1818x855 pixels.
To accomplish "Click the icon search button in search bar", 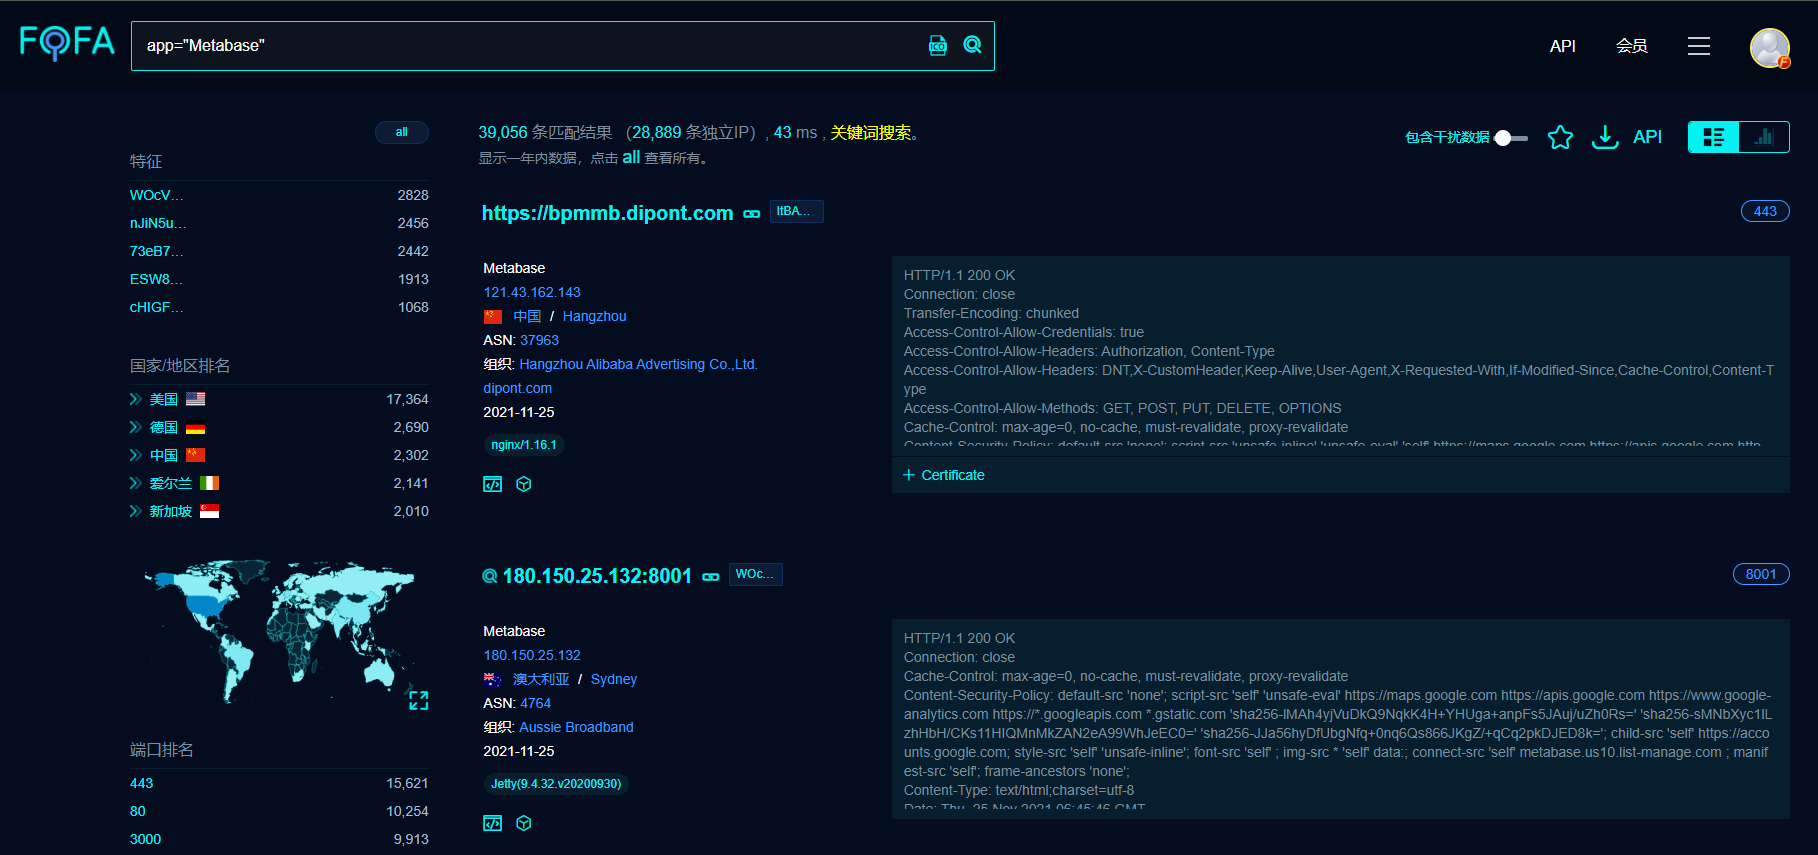I will (938, 45).
